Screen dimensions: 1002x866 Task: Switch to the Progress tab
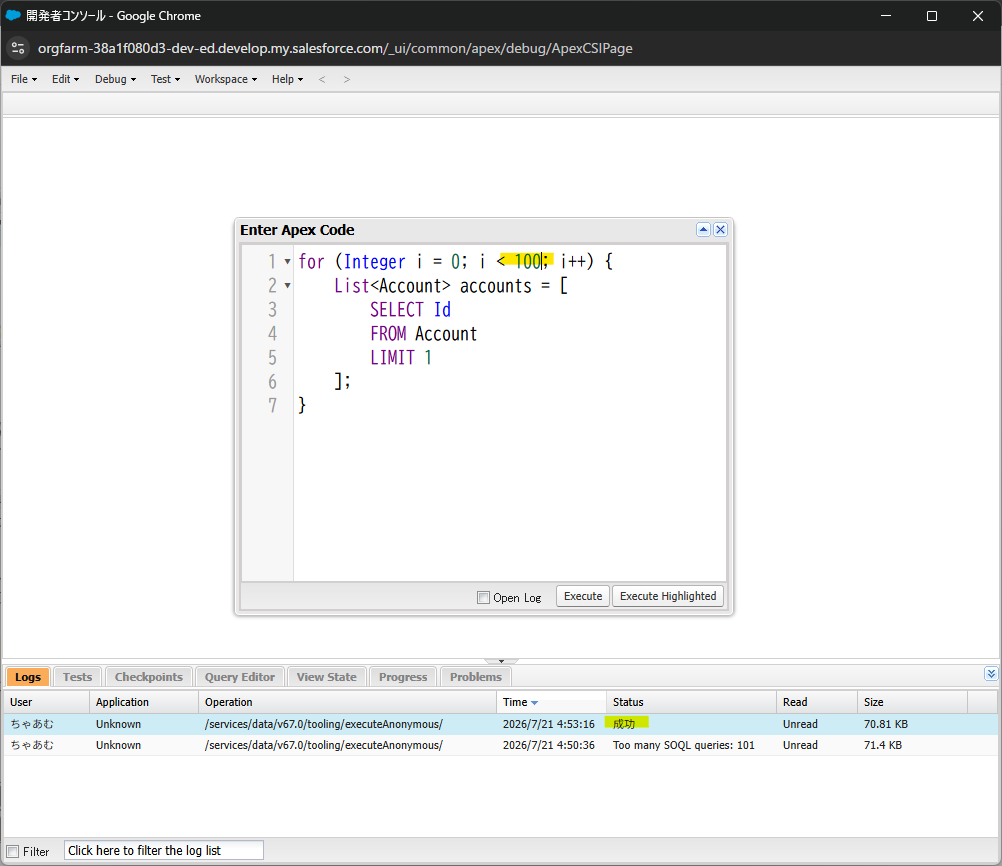click(403, 677)
